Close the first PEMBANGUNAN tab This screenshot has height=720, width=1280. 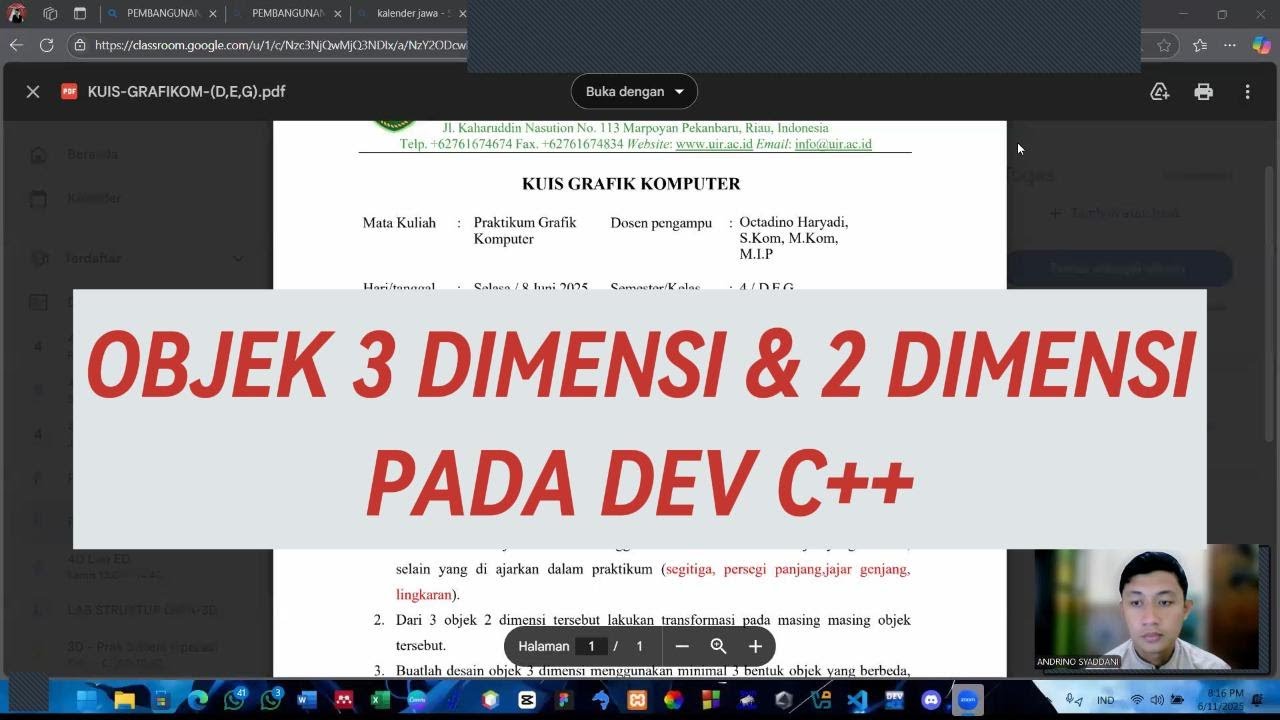coord(213,14)
